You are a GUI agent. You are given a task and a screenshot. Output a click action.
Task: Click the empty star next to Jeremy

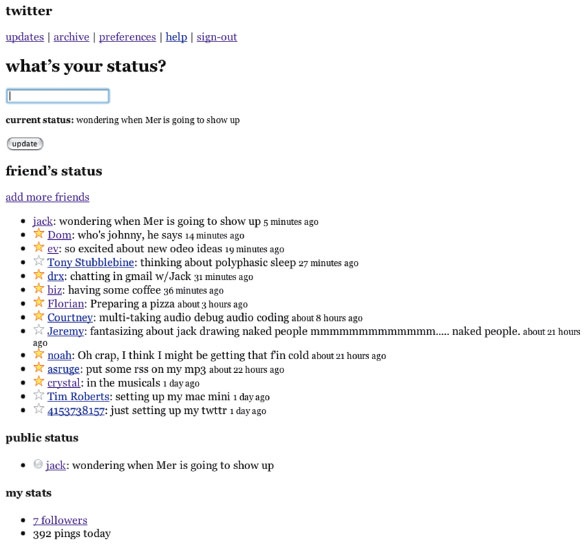pyautogui.click(x=38, y=330)
